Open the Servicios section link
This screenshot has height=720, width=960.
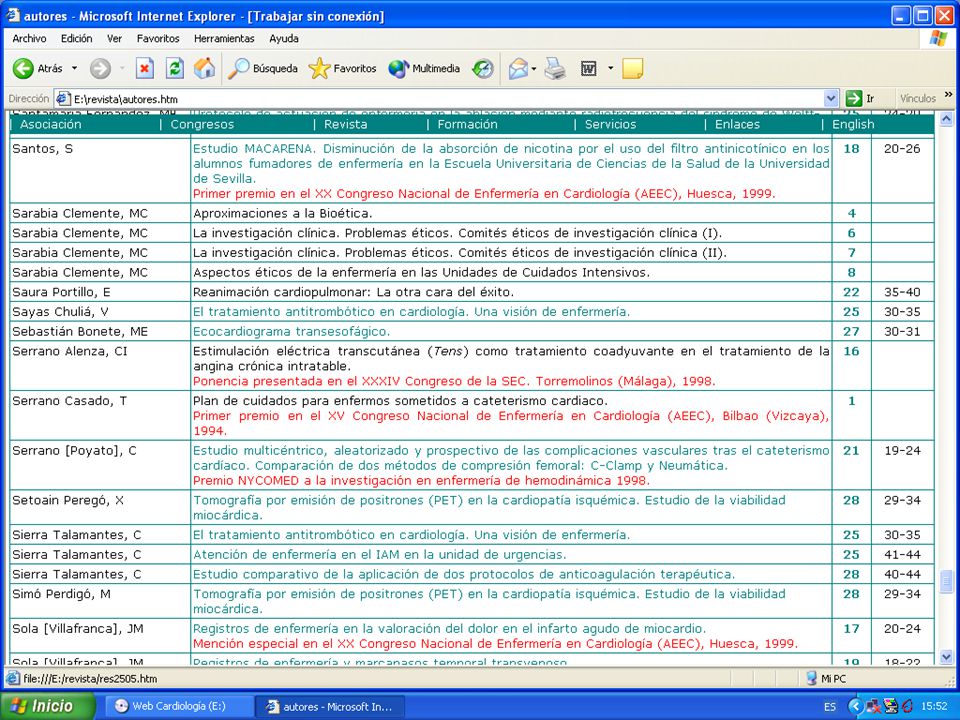point(610,124)
